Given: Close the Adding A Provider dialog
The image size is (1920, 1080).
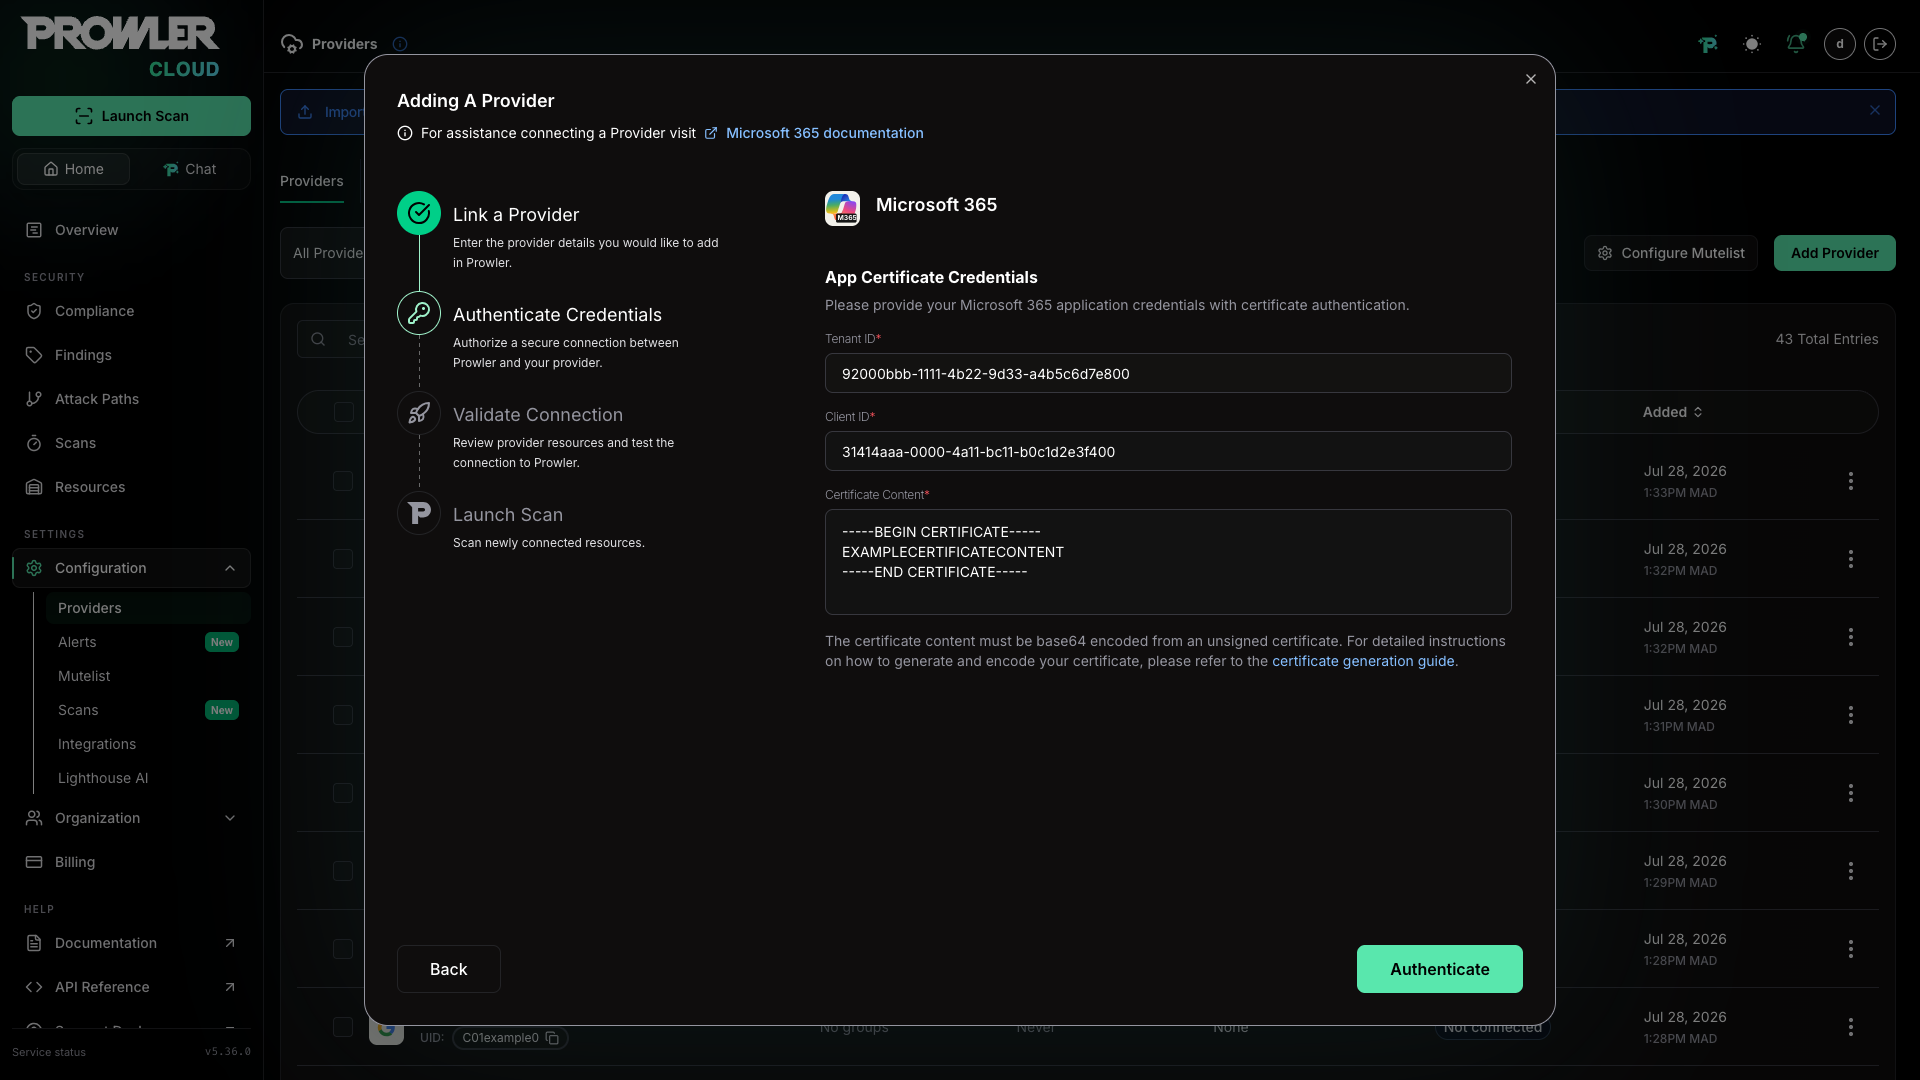Looking at the screenshot, I should (x=1531, y=79).
